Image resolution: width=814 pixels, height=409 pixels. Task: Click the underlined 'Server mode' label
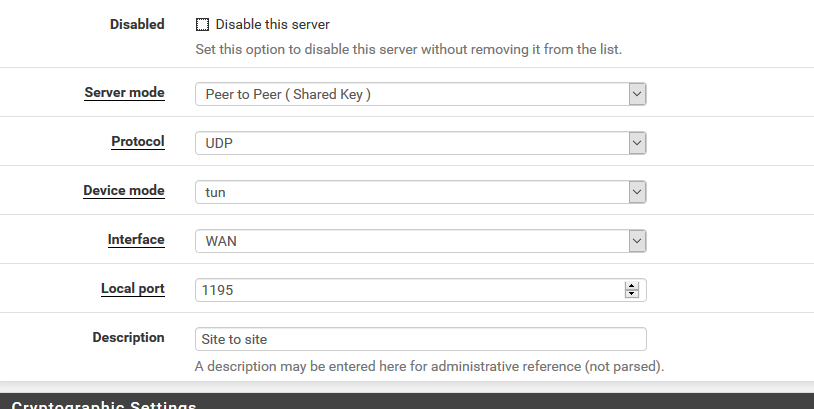pyautogui.click(x=124, y=93)
